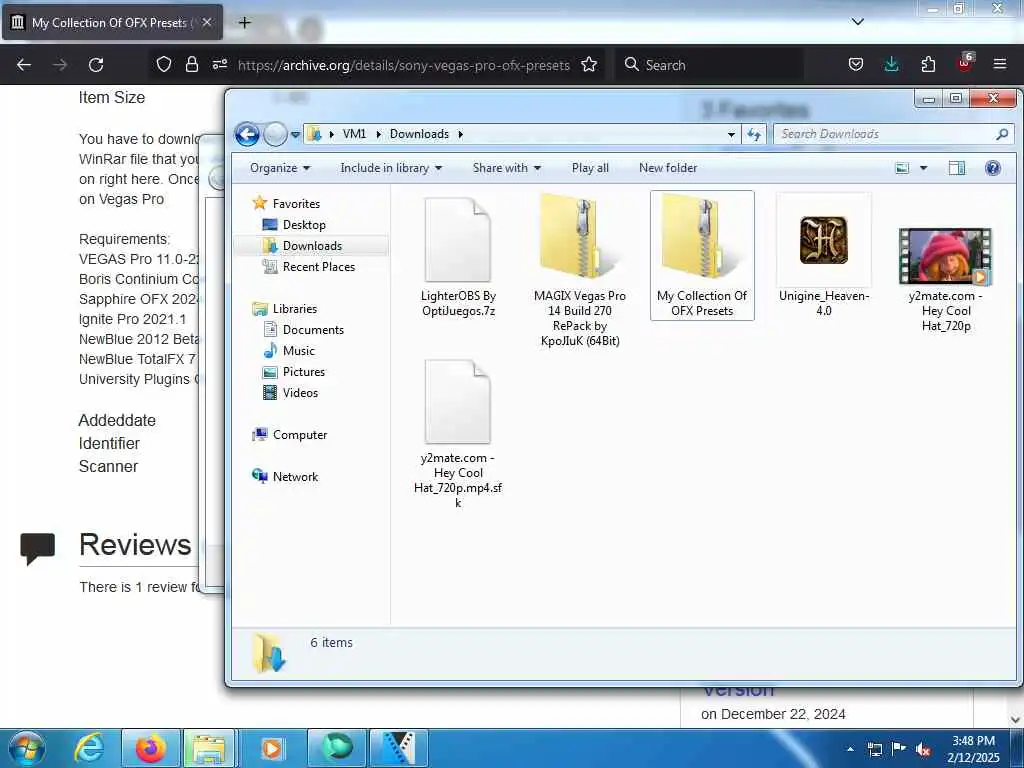
Task: Open the taskbar clock showing 3:48 PM
Action: point(973,749)
